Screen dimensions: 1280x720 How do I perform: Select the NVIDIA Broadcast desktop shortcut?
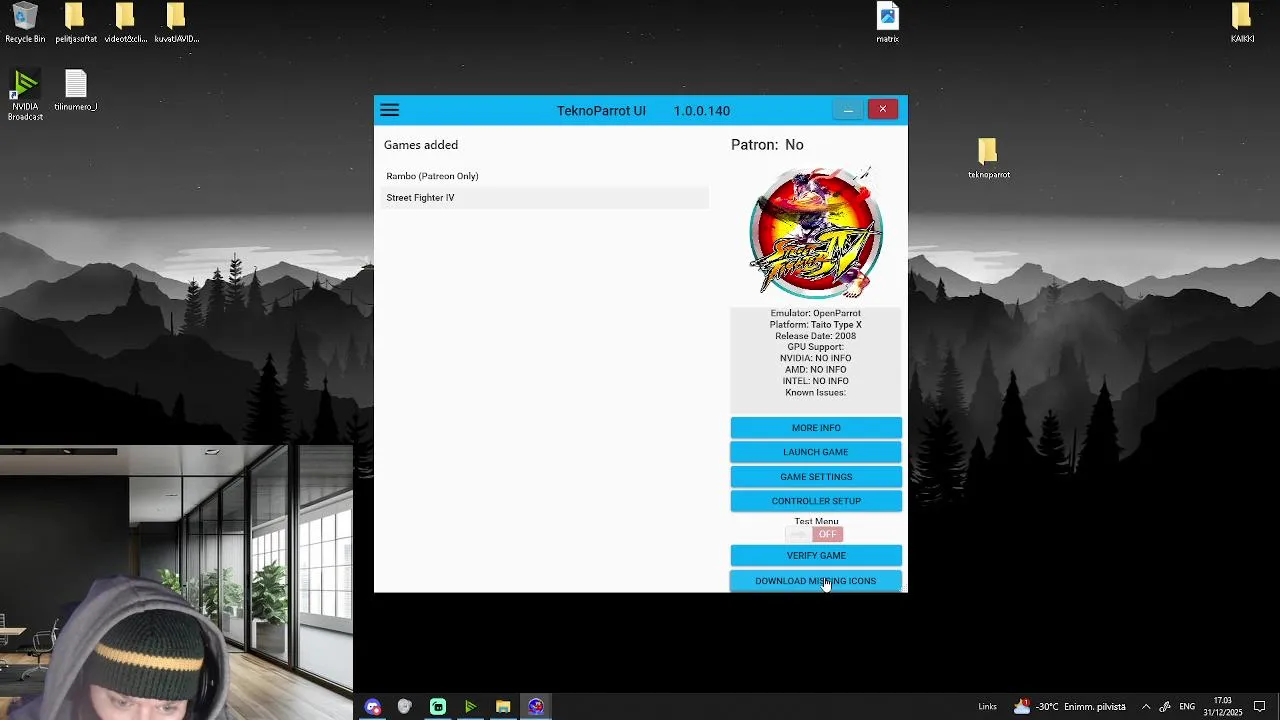coord(25,96)
